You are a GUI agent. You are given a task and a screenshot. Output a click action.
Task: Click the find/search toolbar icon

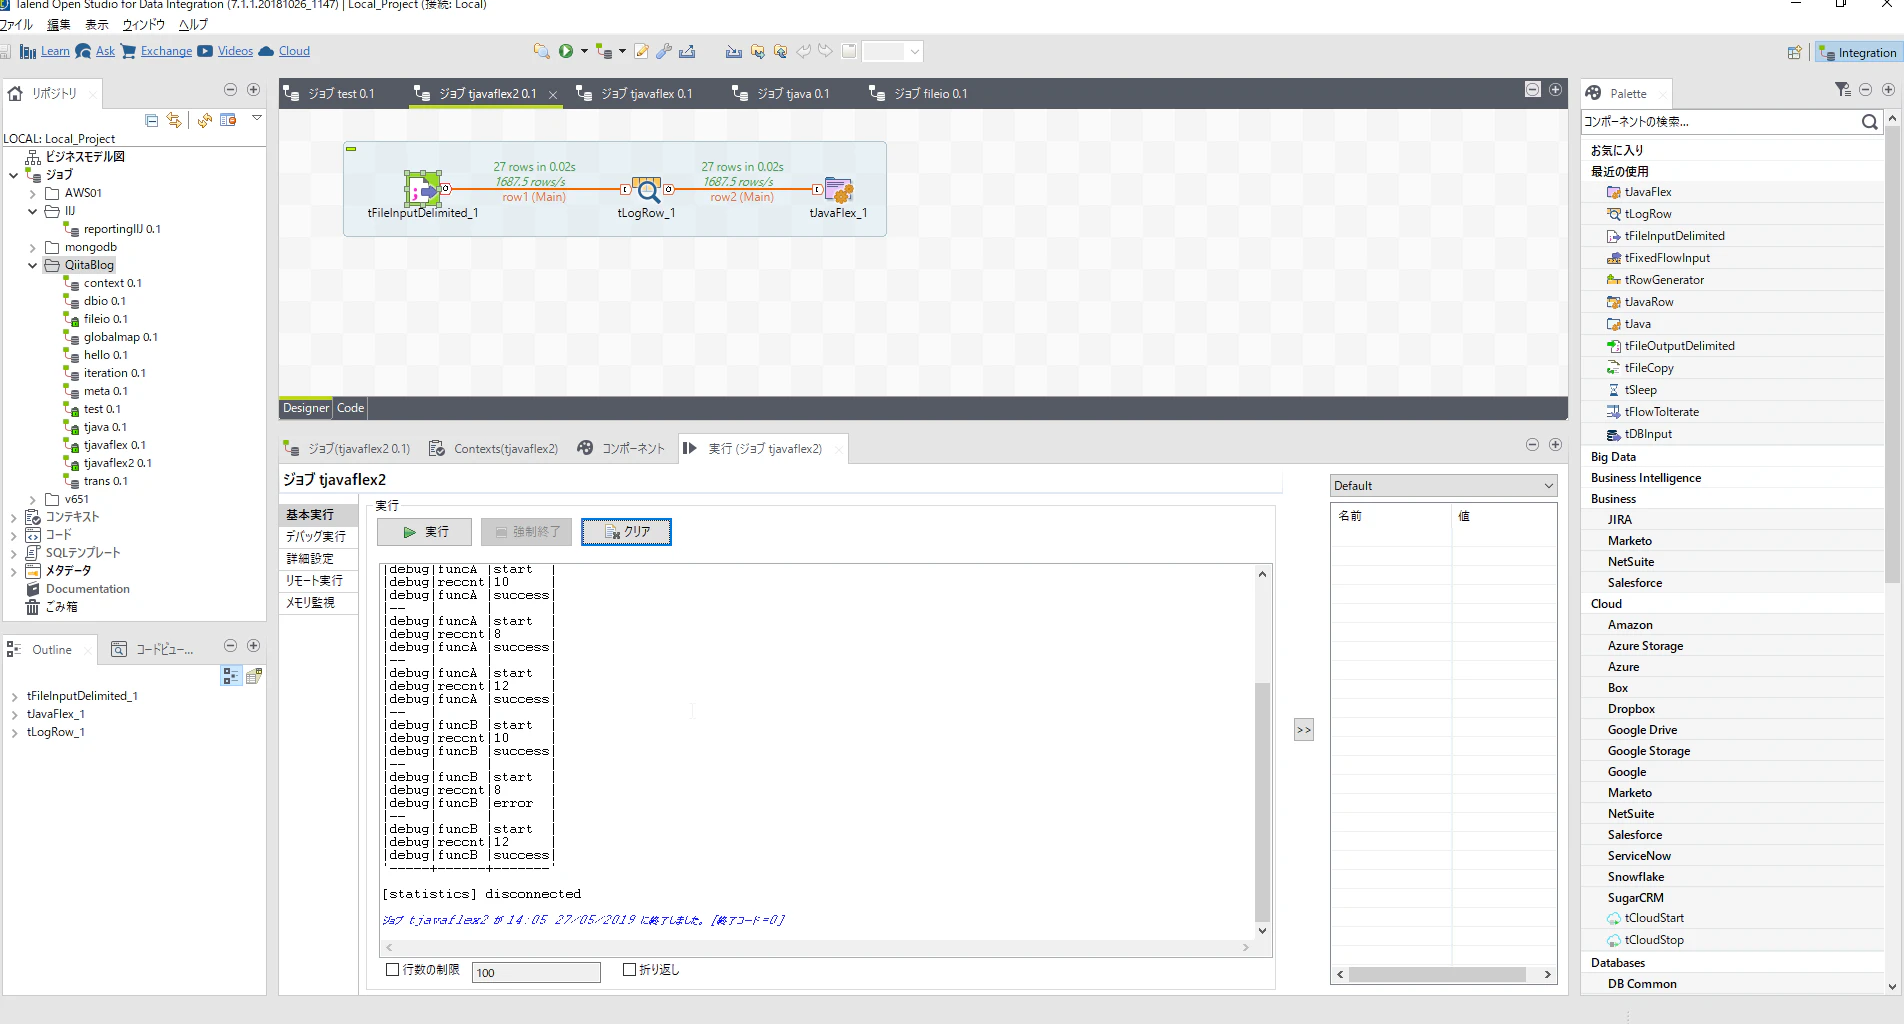point(541,51)
